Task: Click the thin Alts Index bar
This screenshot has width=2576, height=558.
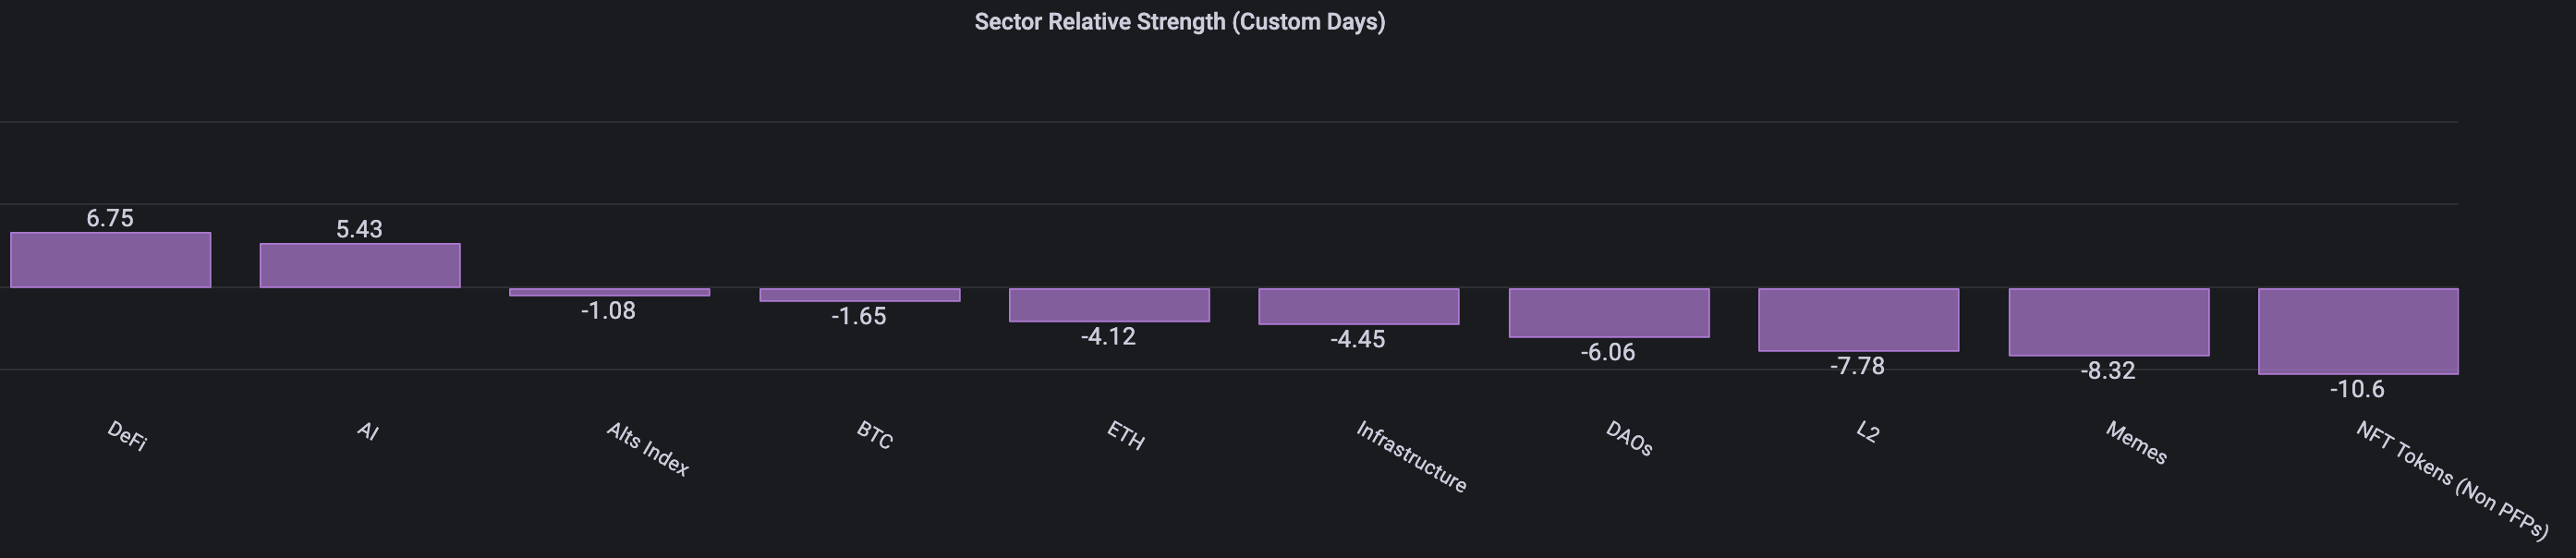Action: click(x=609, y=292)
